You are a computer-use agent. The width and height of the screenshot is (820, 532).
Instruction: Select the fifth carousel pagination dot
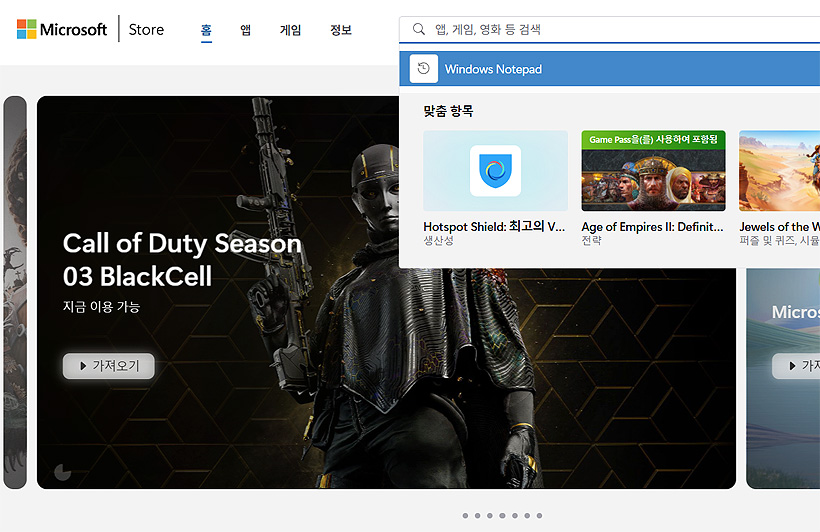pyautogui.click(x=515, y=516)
